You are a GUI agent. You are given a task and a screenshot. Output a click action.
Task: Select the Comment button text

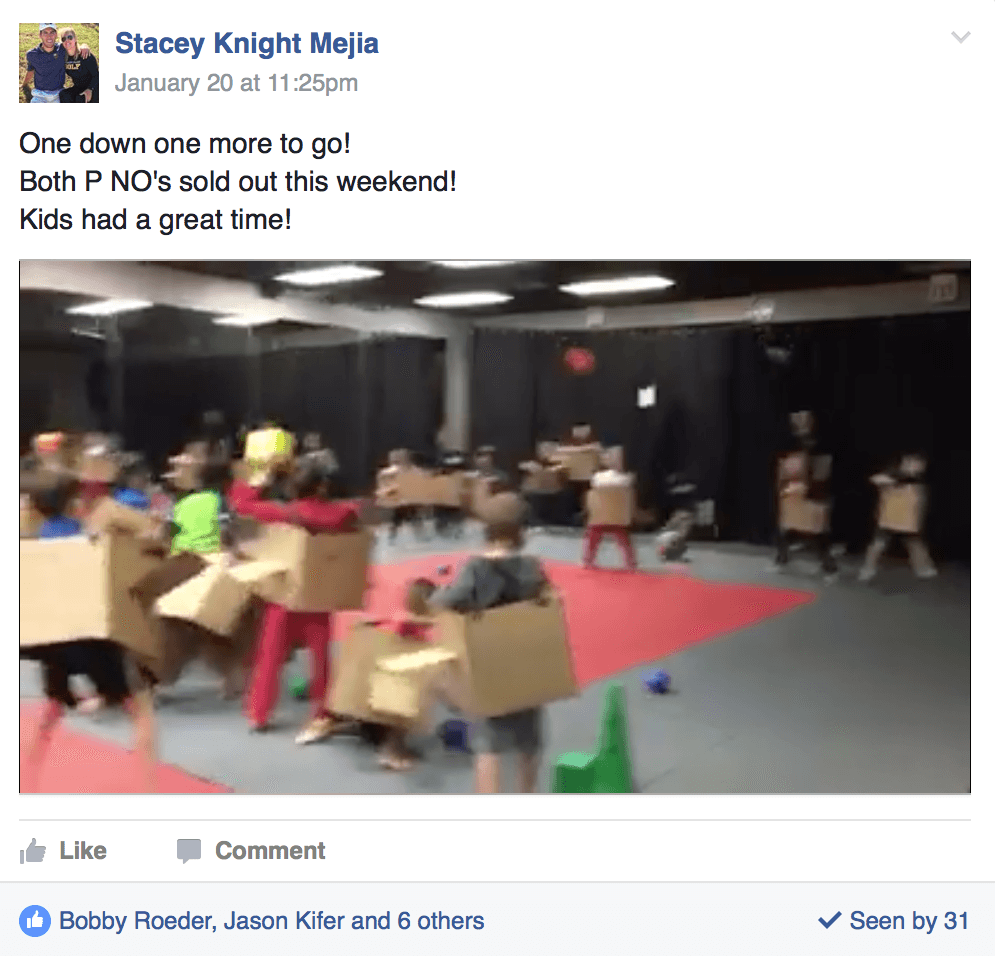click(270, 851)
